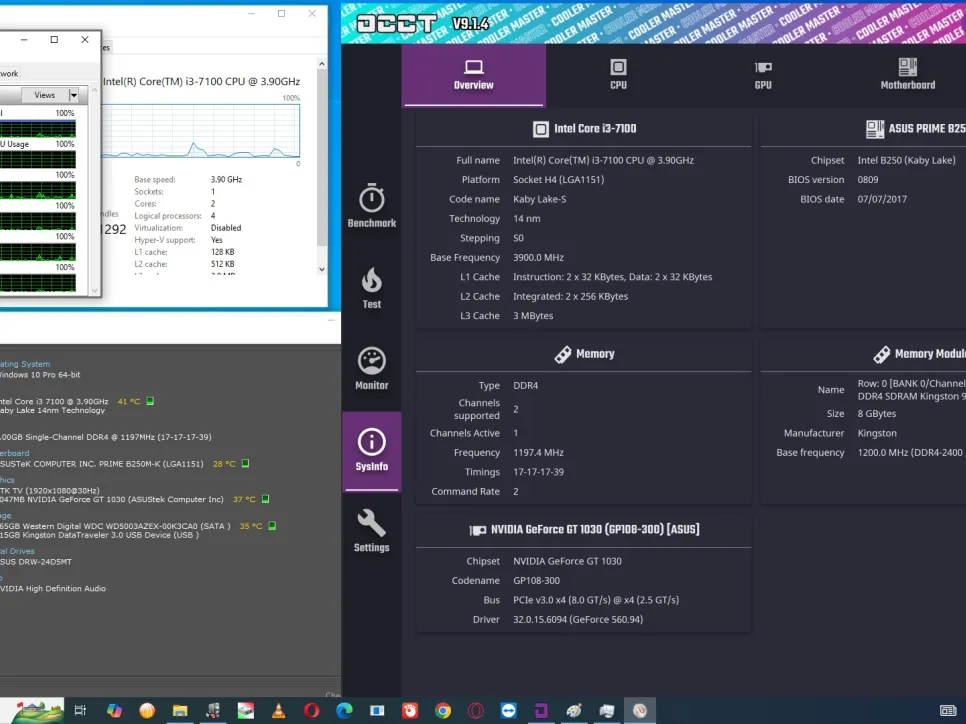Screen dimensions: 966x724
Task: Click the scroll-down arrow in Resource Monitor graphs pane
Action: (94, 290)
